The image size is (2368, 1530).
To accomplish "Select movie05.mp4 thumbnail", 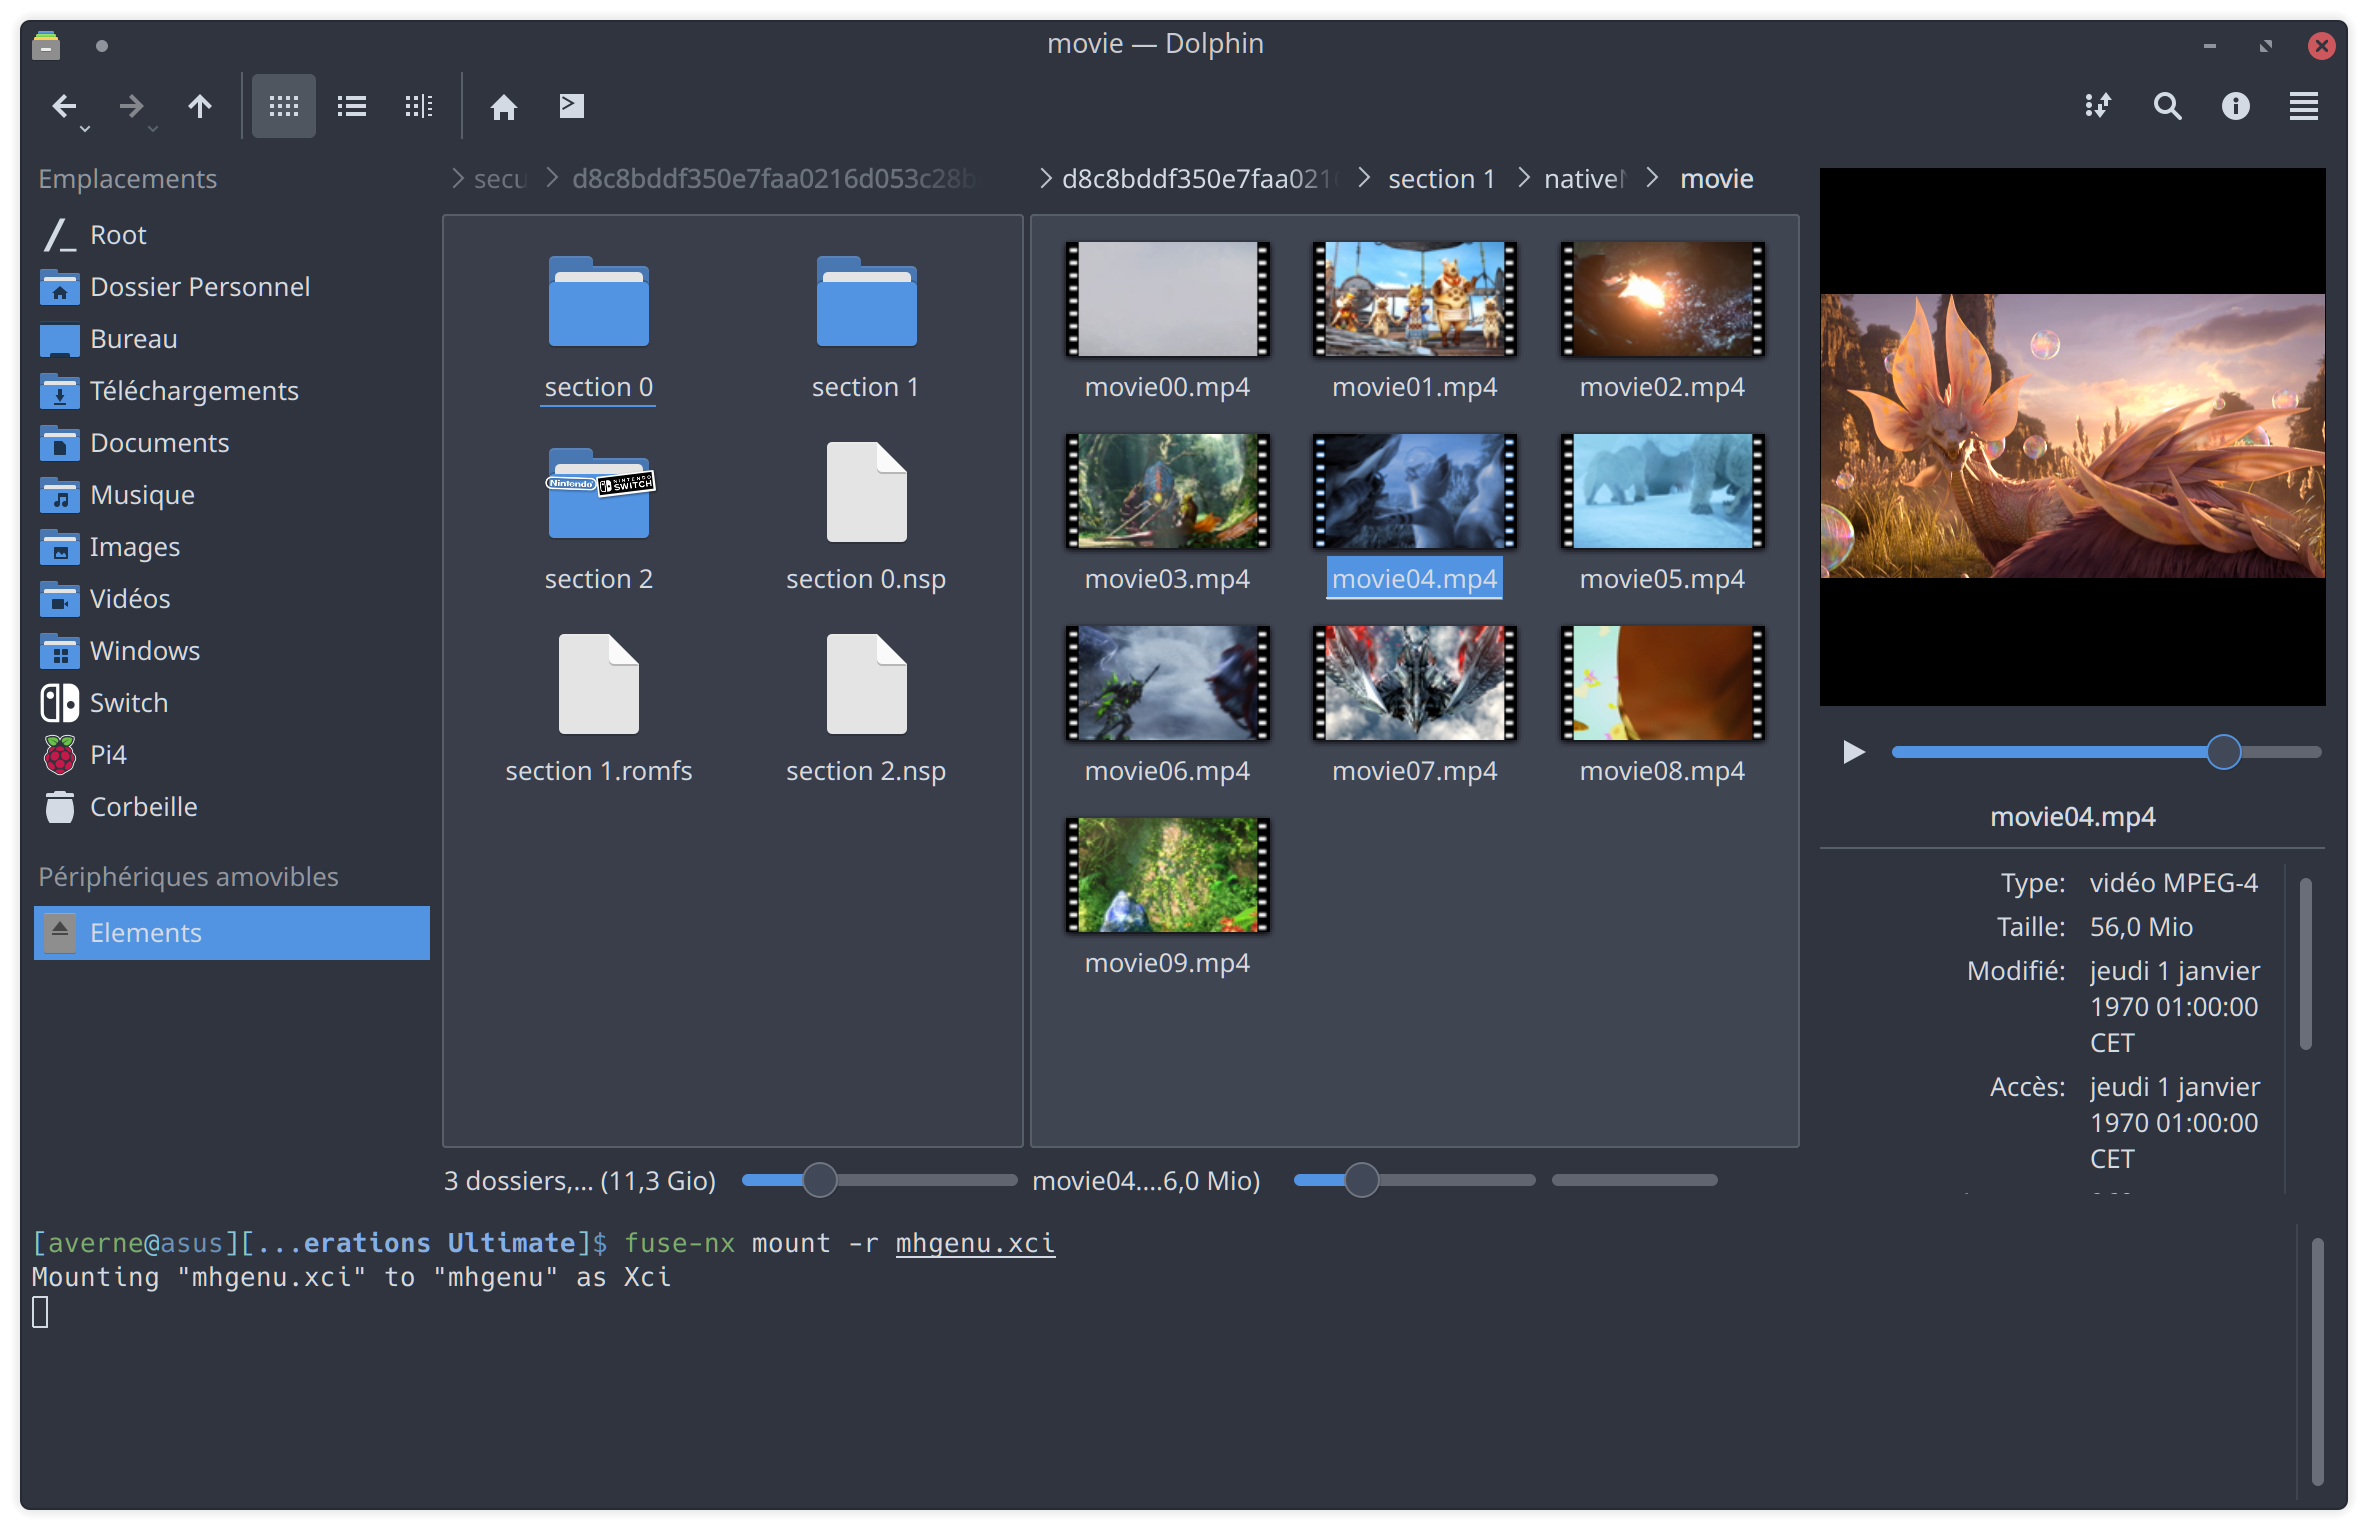I will pos(1662,491).
